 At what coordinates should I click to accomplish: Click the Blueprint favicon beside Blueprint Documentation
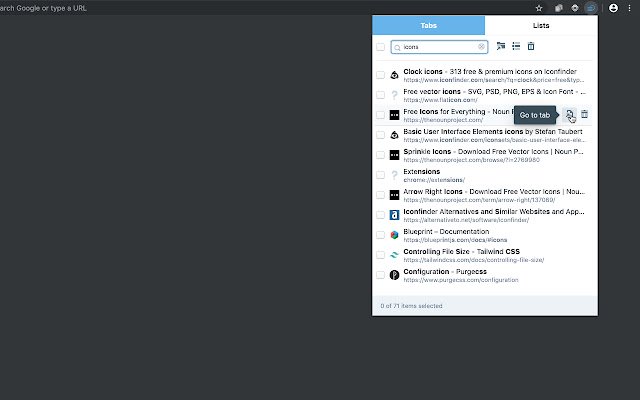coord(394,235)
